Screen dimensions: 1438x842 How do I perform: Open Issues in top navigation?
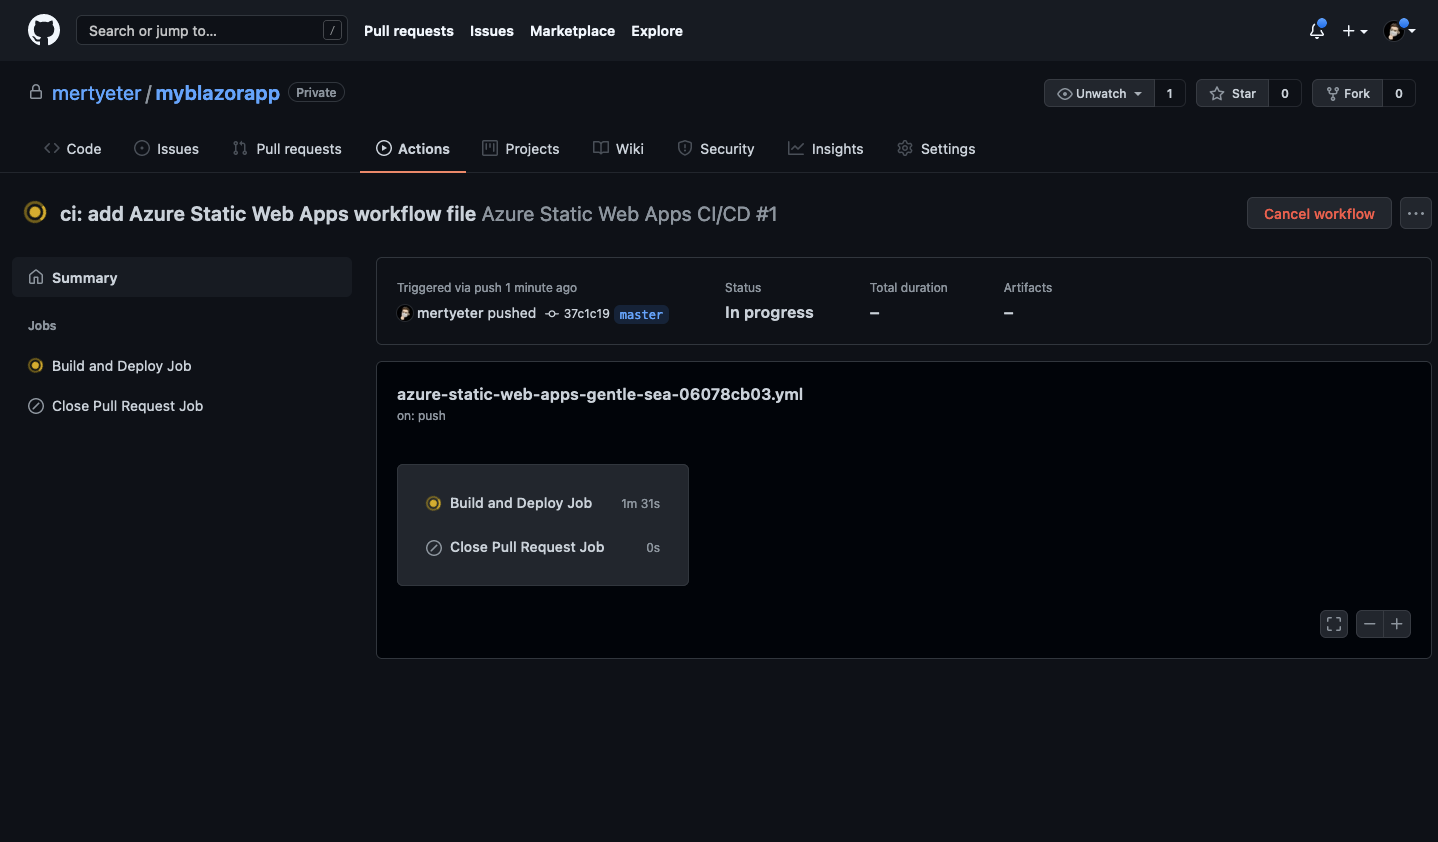point(492,31)
